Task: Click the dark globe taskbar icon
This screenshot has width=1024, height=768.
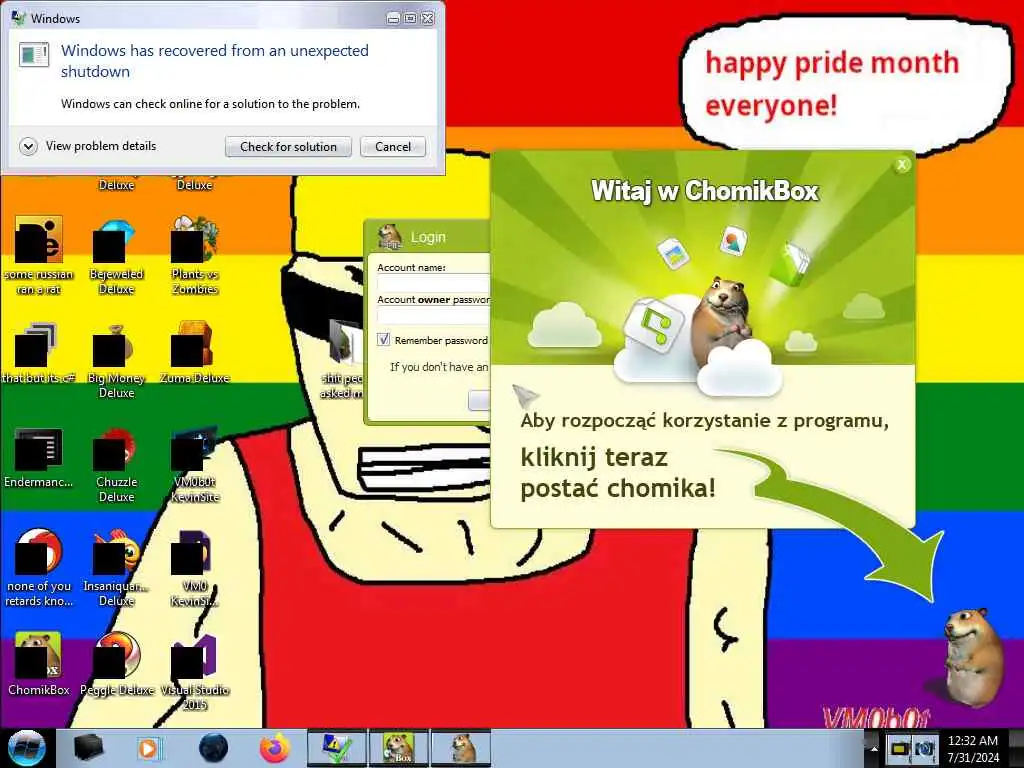Action: tap(214, 748)
